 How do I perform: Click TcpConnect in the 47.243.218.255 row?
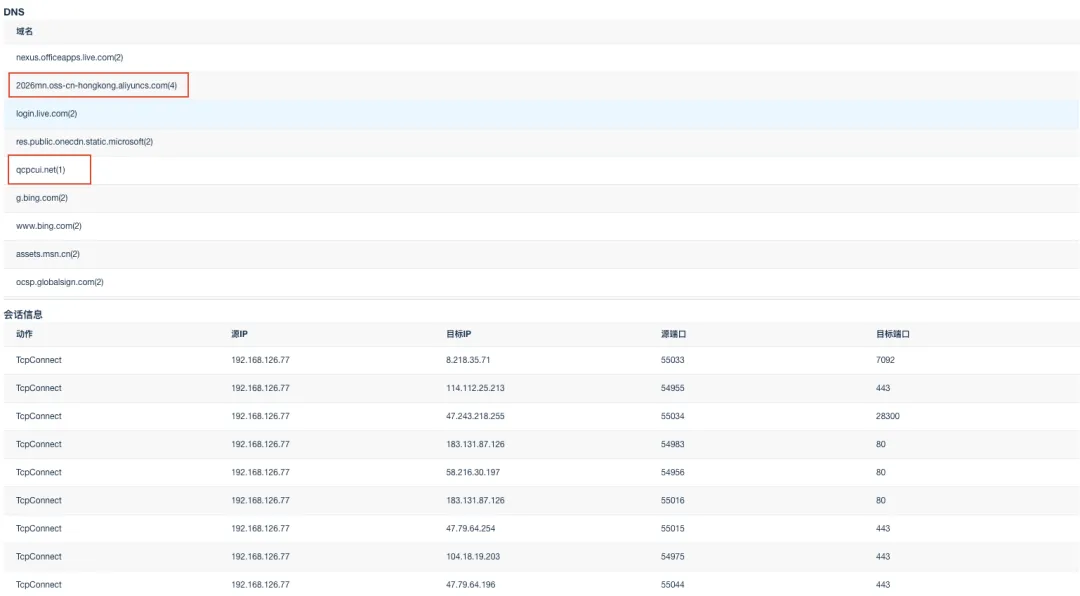[x=39, y=416]
